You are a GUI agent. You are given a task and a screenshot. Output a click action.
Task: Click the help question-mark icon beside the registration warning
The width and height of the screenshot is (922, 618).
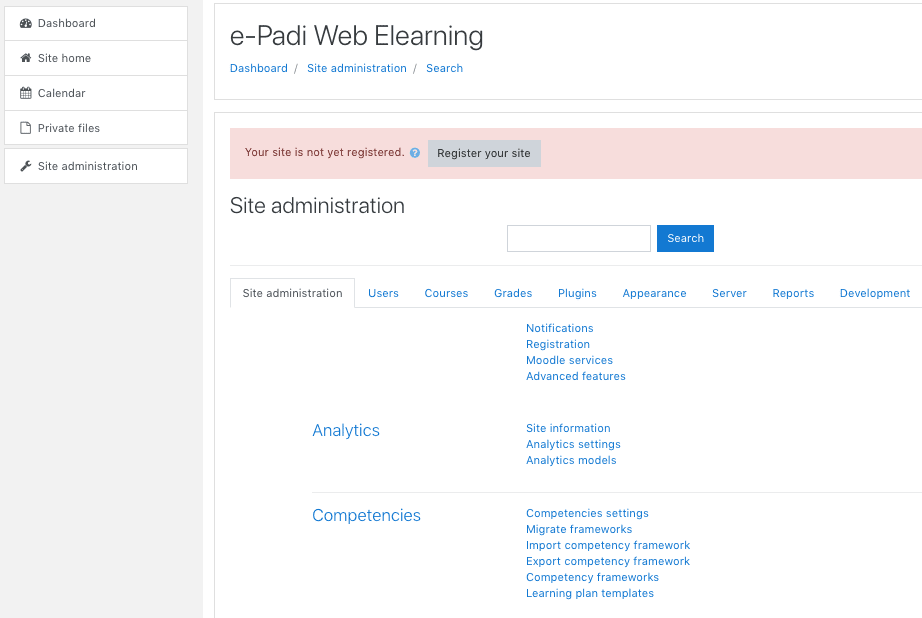click(414, 153)
